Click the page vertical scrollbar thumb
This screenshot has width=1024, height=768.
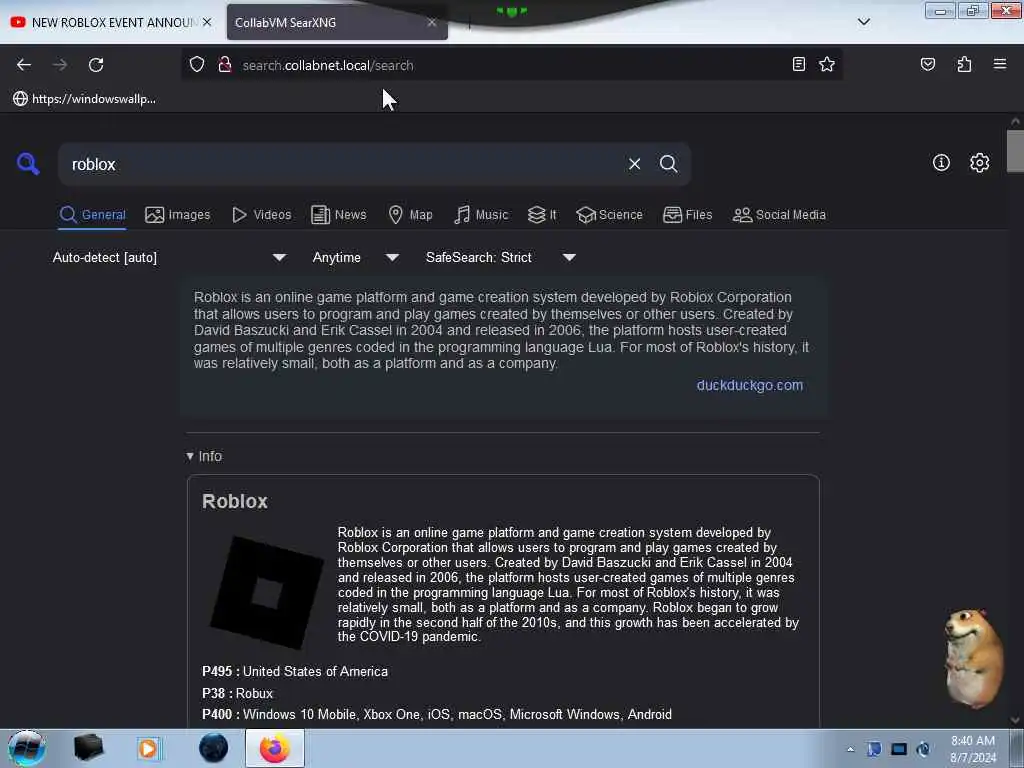coord(1016,151)
